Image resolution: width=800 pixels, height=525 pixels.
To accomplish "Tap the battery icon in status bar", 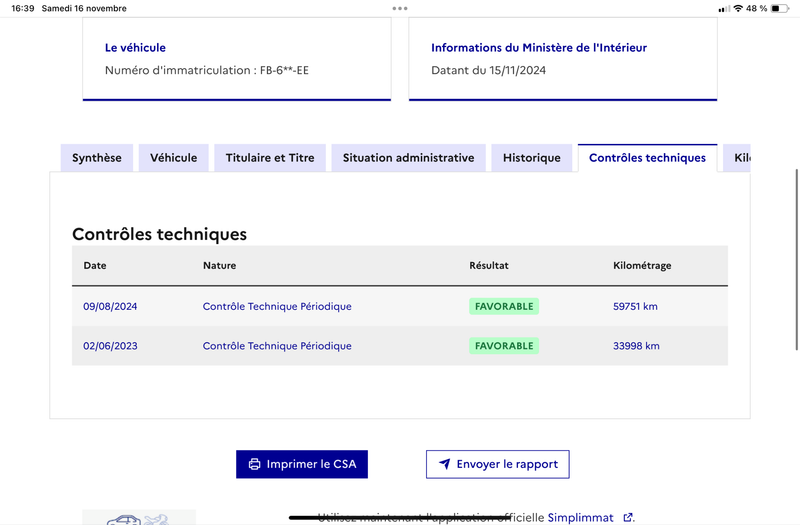I will click(780, 8).
